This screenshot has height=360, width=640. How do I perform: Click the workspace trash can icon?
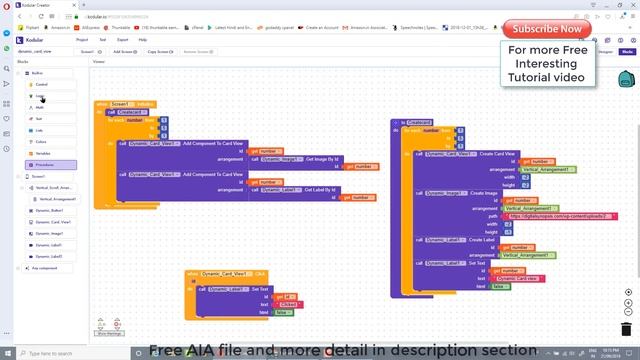[x=626, y=329]
